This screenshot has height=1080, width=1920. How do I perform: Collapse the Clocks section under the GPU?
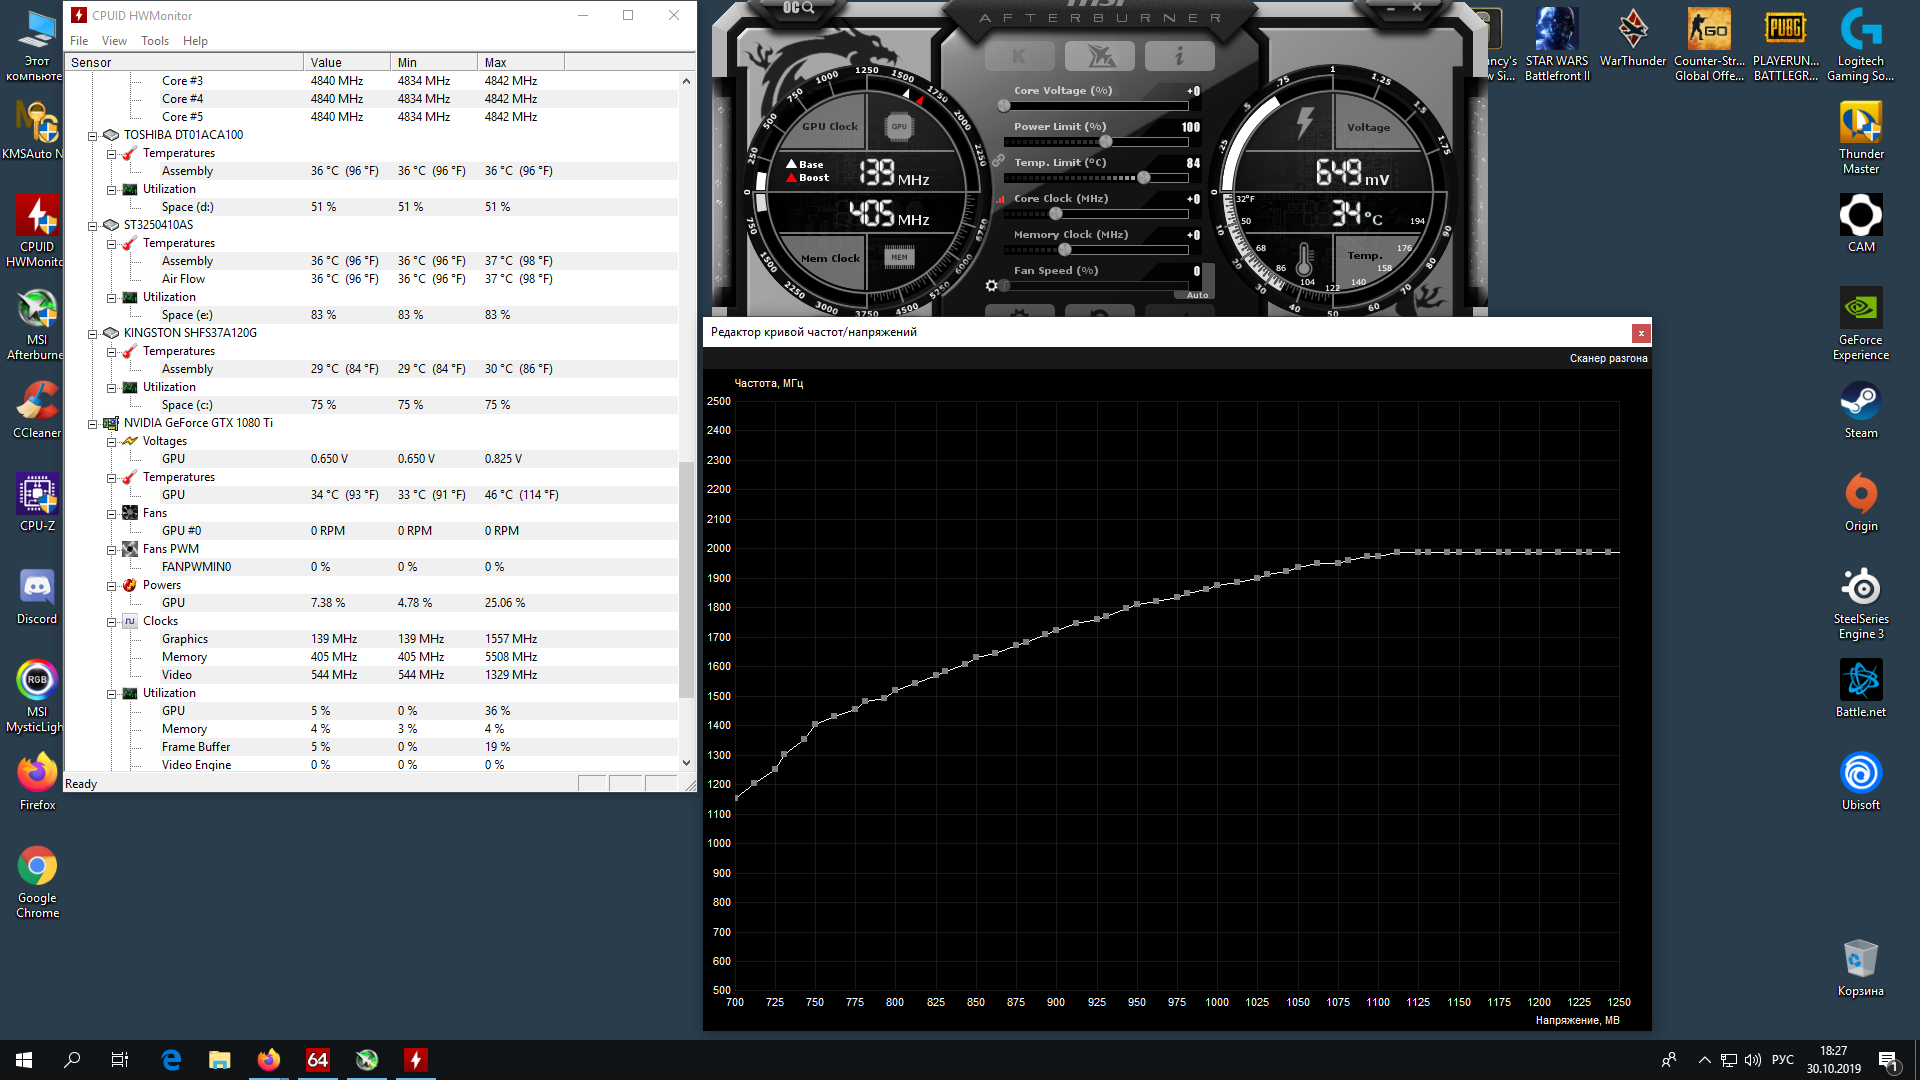(111, 622)
